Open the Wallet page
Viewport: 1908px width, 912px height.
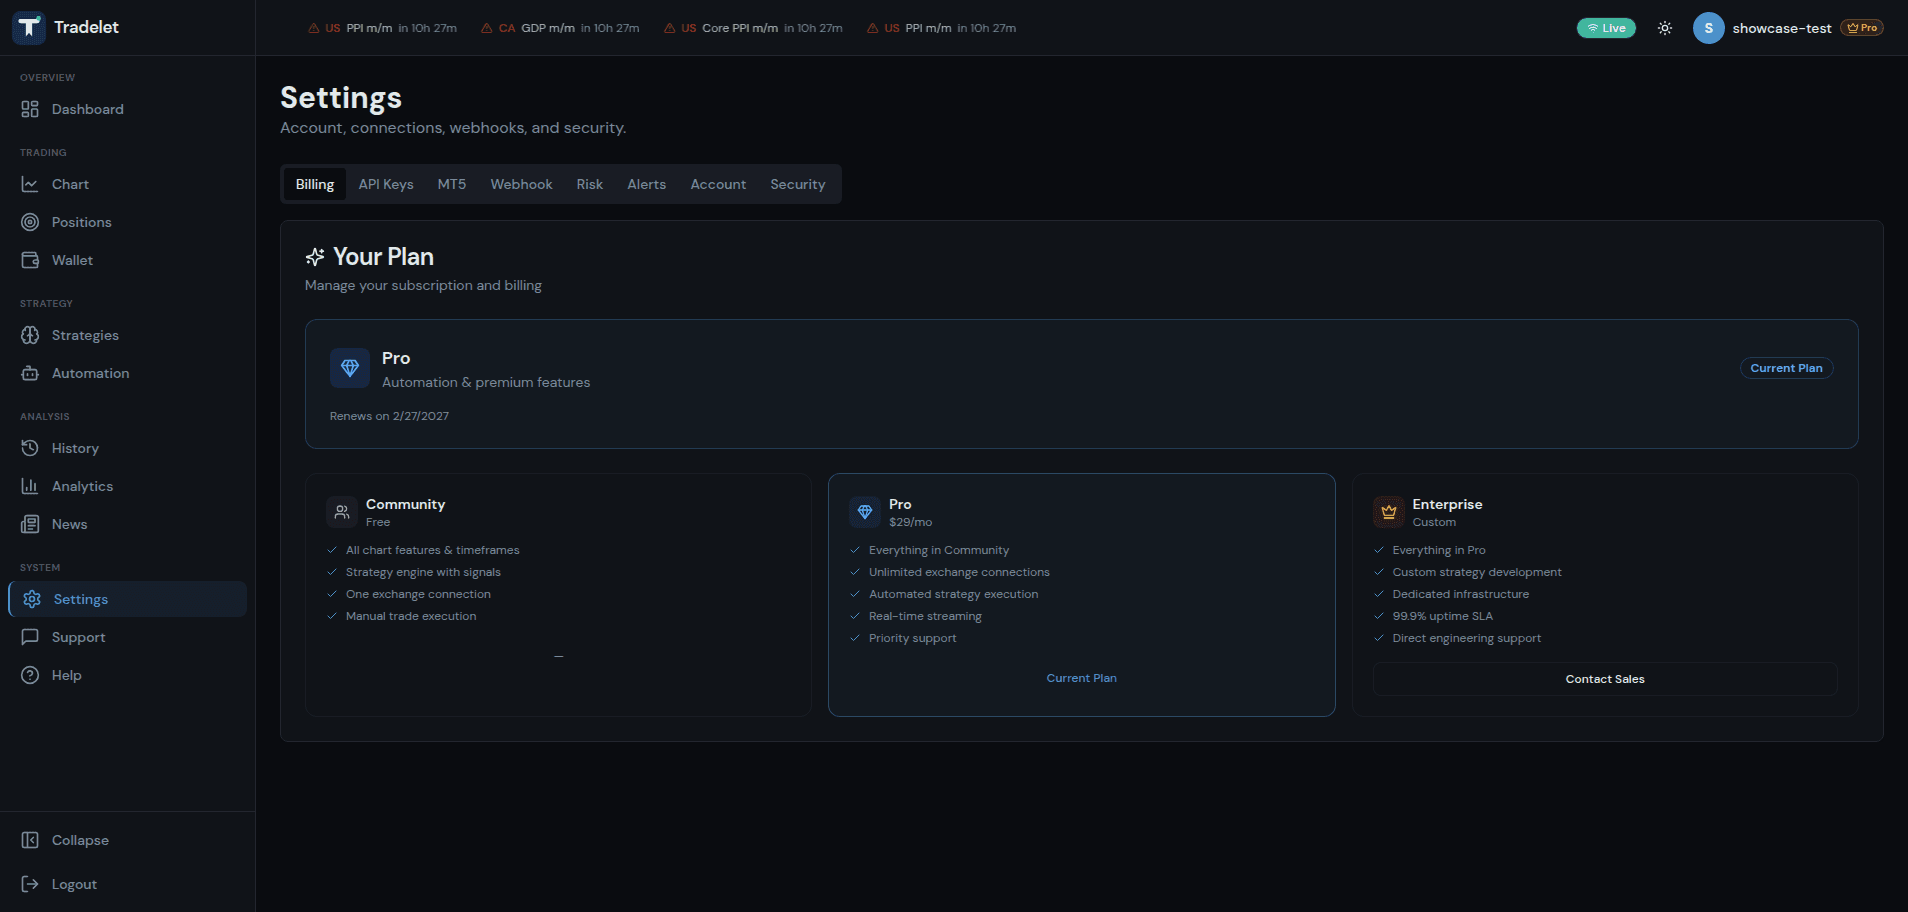click(x=72, y=260)
